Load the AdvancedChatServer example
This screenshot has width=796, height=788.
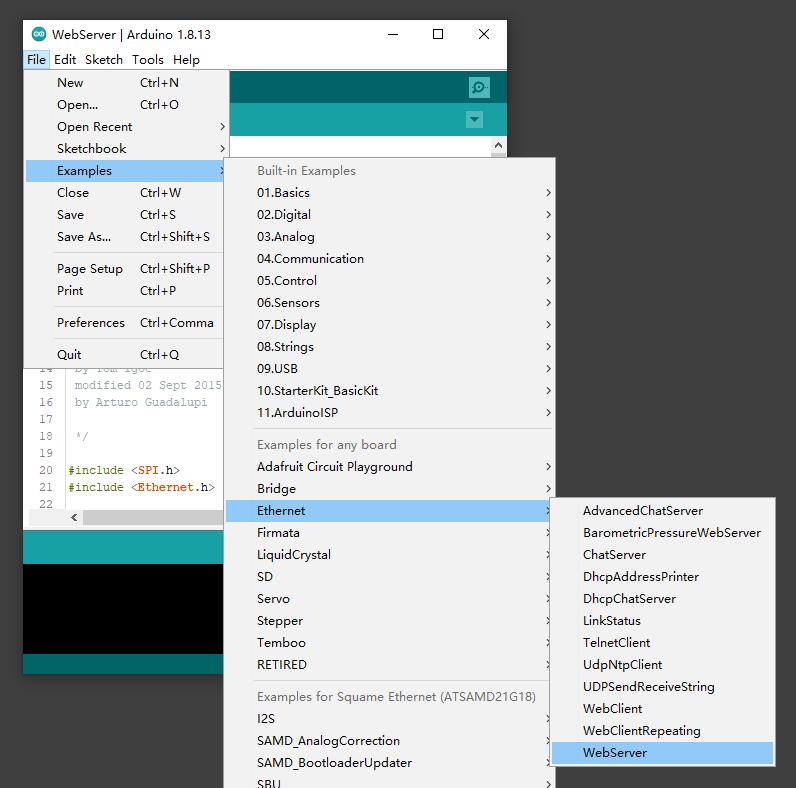coord(662,511)
